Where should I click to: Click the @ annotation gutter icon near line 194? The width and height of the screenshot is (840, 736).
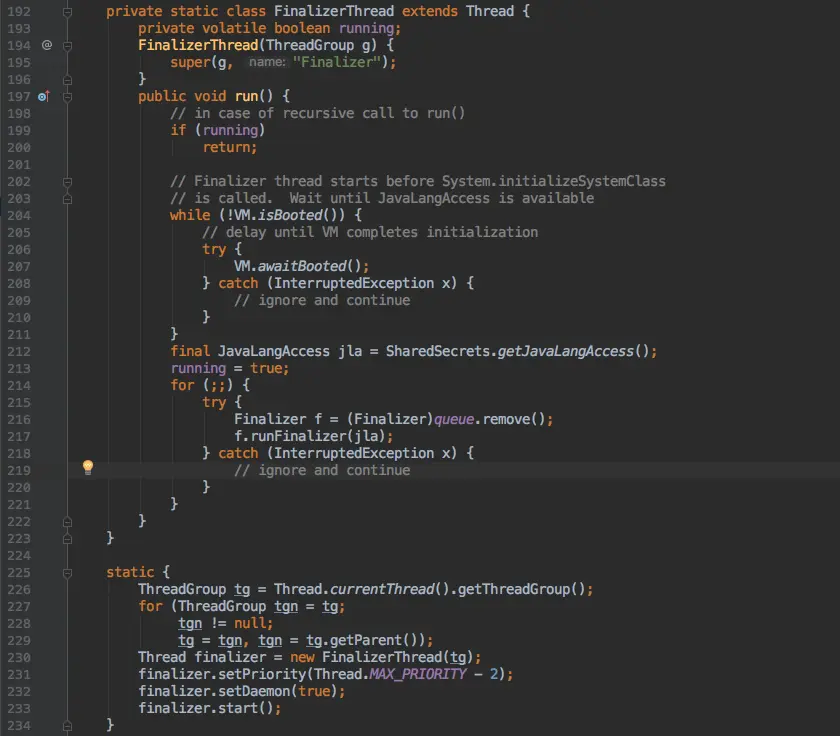click(x=46, y=45)
